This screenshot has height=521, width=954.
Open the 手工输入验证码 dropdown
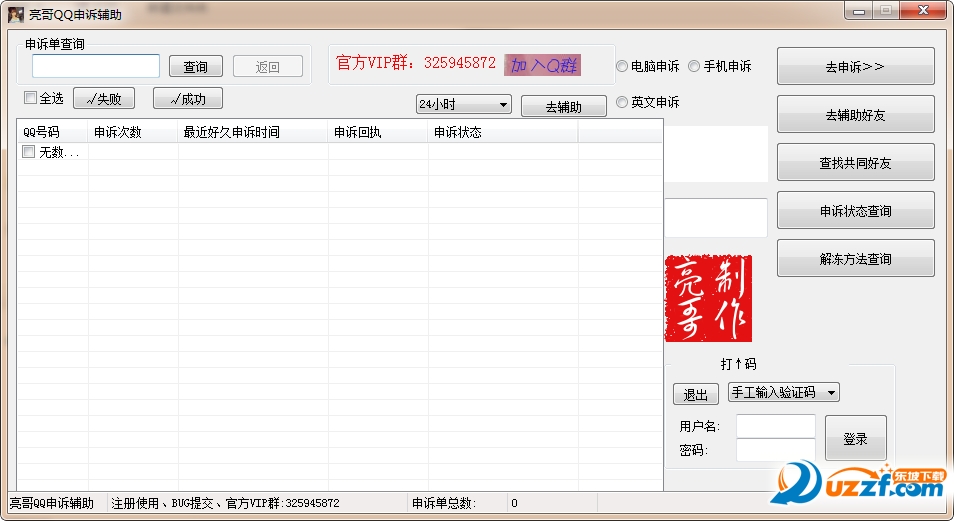(784, 393)
